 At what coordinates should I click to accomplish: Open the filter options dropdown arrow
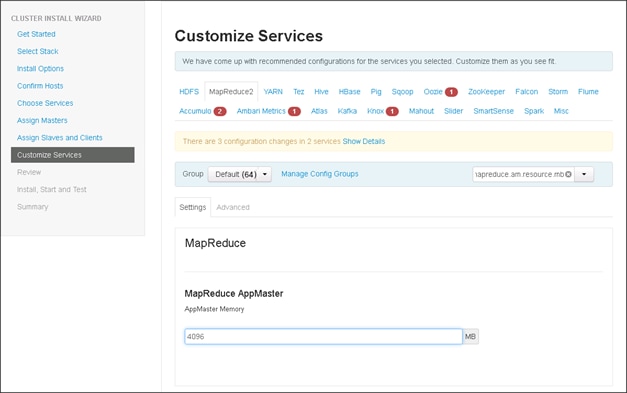pyautogui.click(x=584, y=174)
